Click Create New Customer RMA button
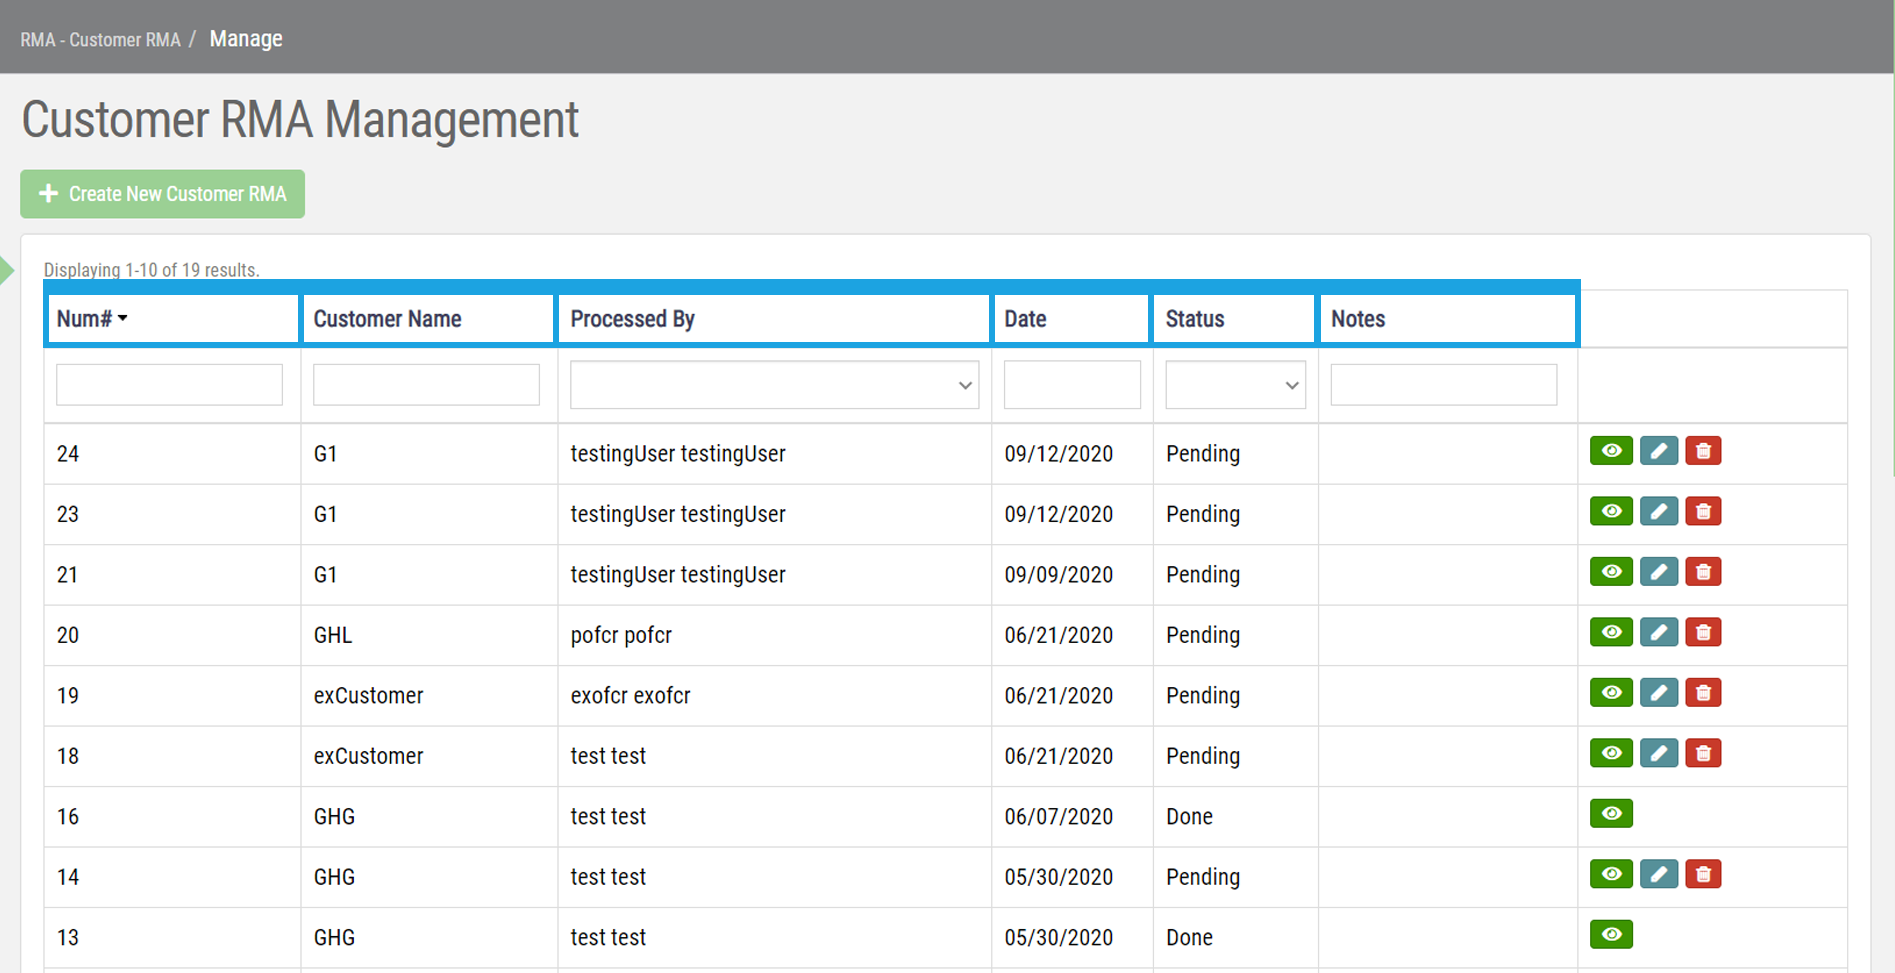 (x=162, y=193)
